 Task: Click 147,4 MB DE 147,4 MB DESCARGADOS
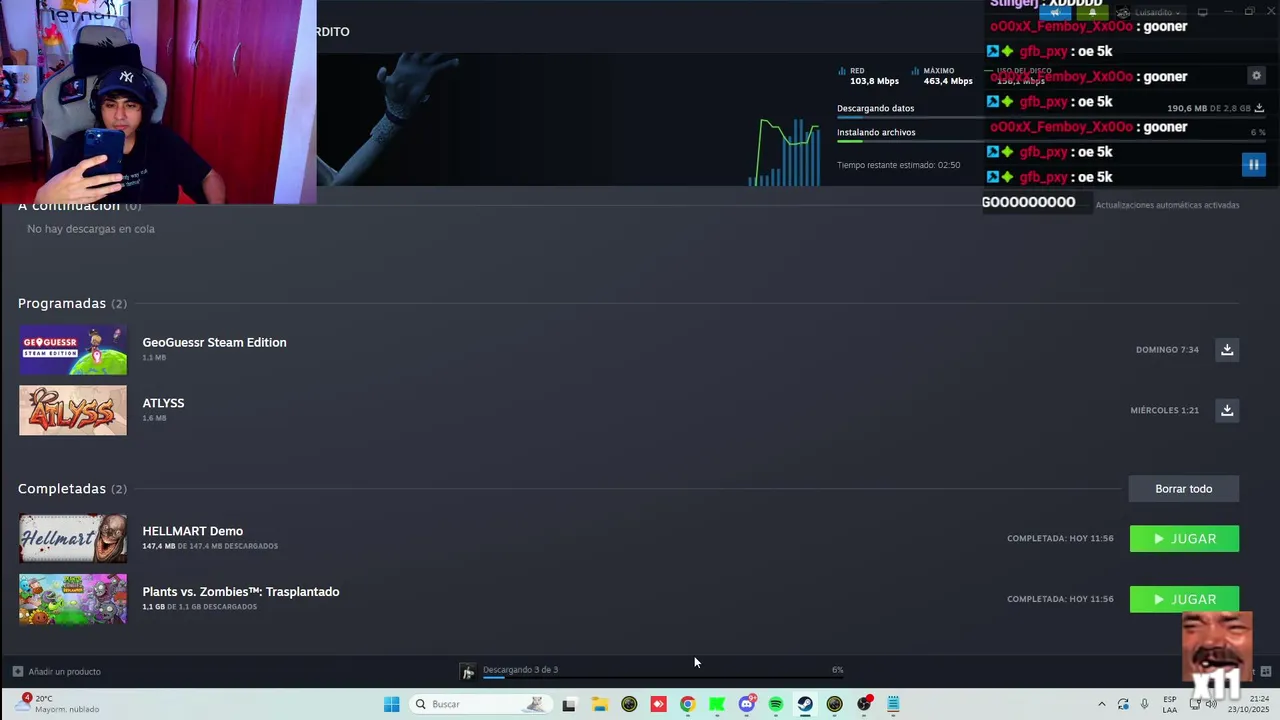click(x=210, y=546)
